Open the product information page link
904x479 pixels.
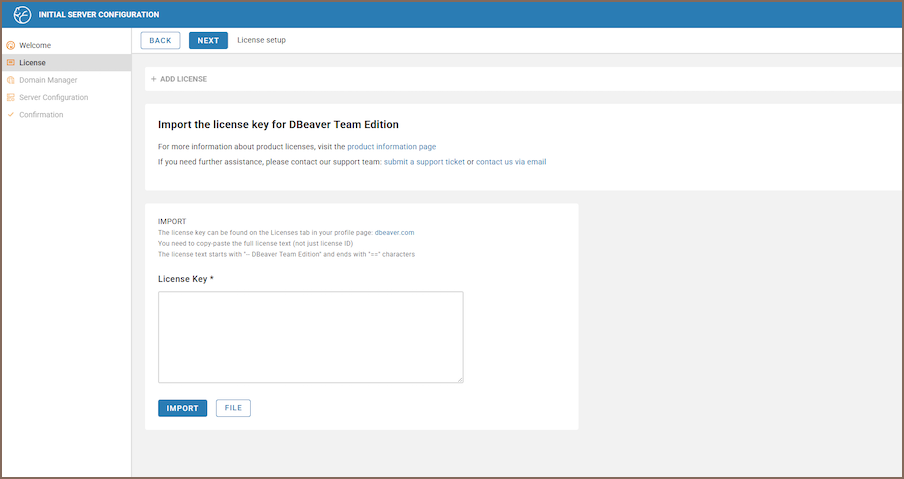click(x=391, y=147)
